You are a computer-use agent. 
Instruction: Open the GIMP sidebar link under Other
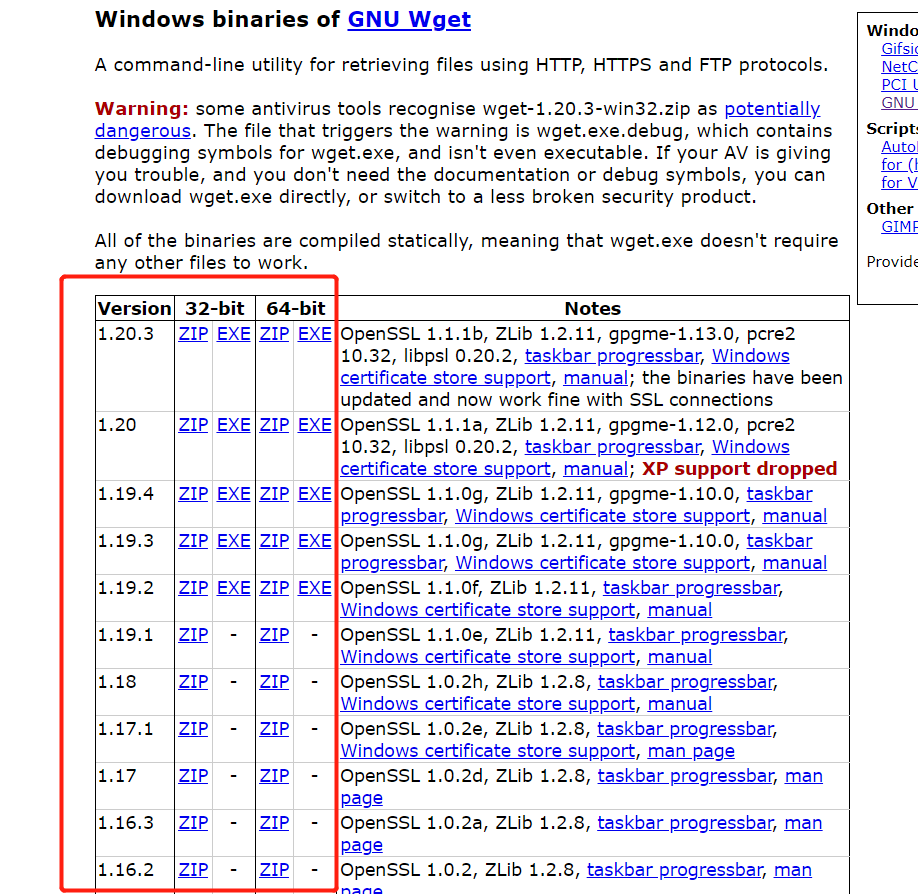(x=899, y=227)
